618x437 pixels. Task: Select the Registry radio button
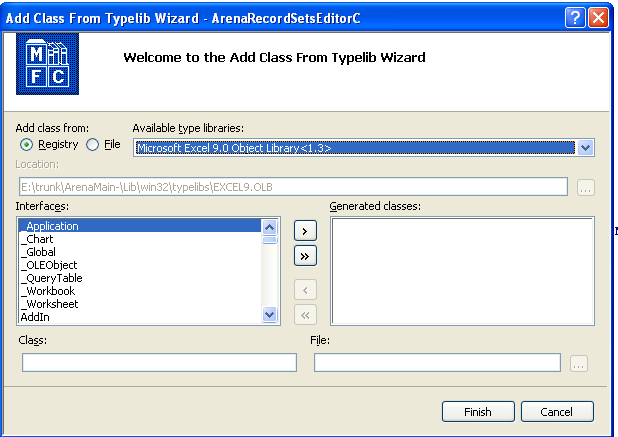tap(27, 145)
